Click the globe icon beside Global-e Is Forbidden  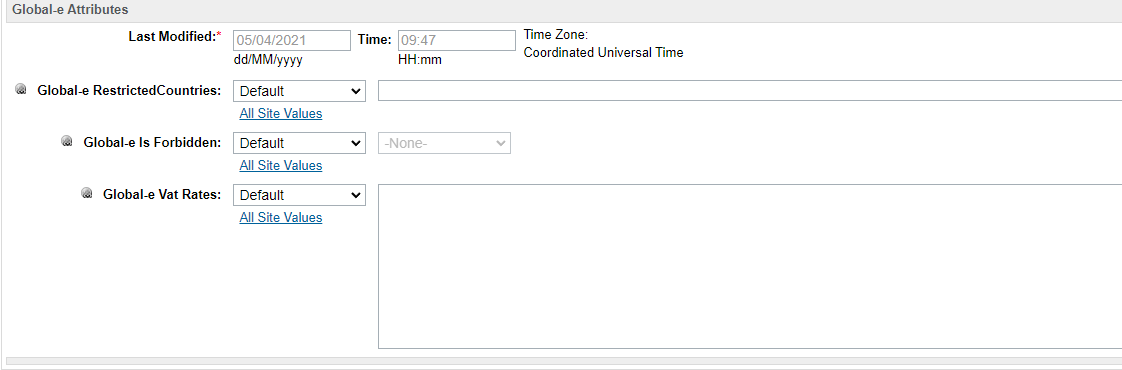tap(67, 142)
